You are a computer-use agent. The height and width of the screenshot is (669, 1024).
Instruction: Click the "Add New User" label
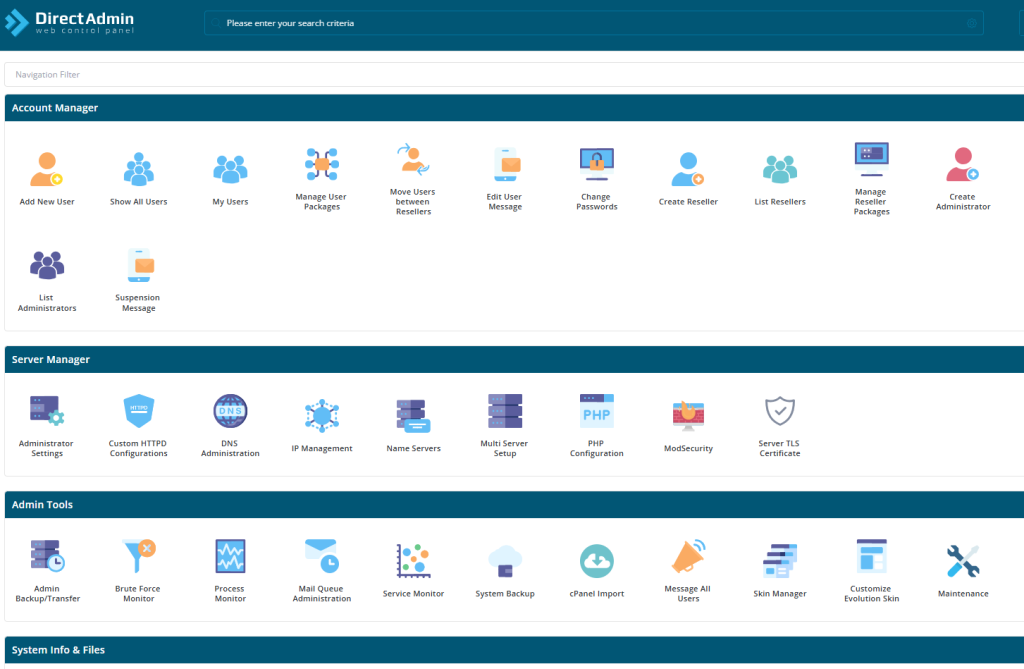click(47, 202)
